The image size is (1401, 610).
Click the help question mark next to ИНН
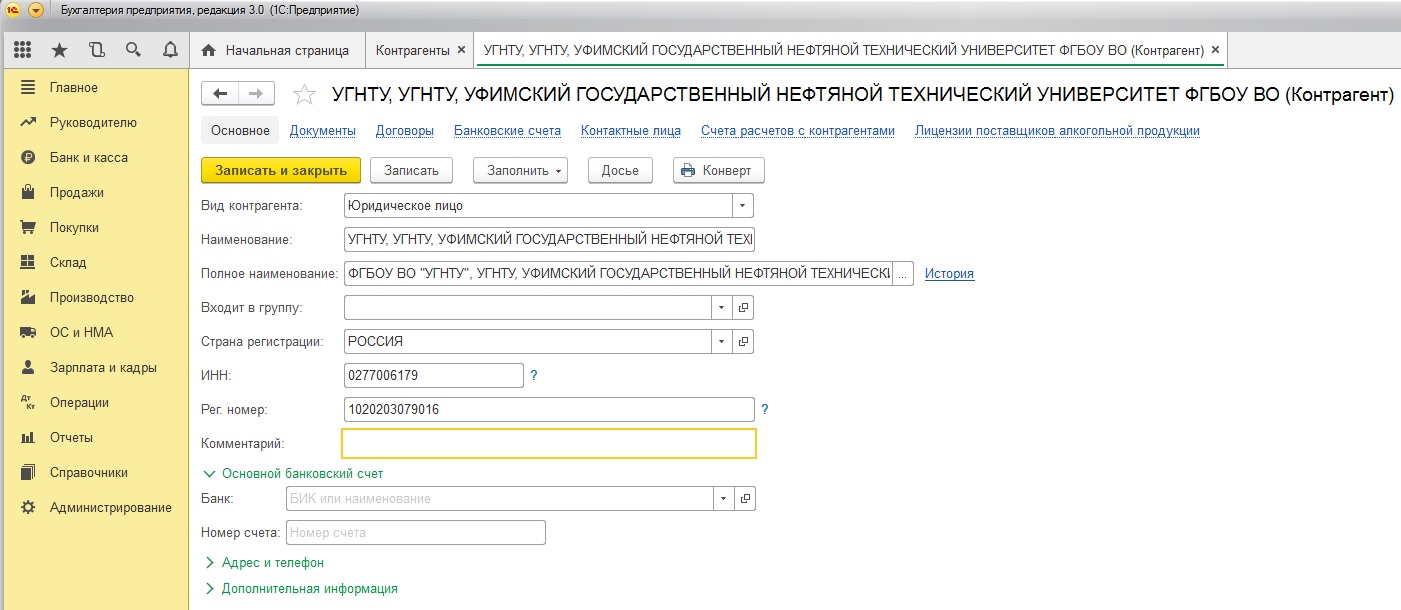(534, 376)
